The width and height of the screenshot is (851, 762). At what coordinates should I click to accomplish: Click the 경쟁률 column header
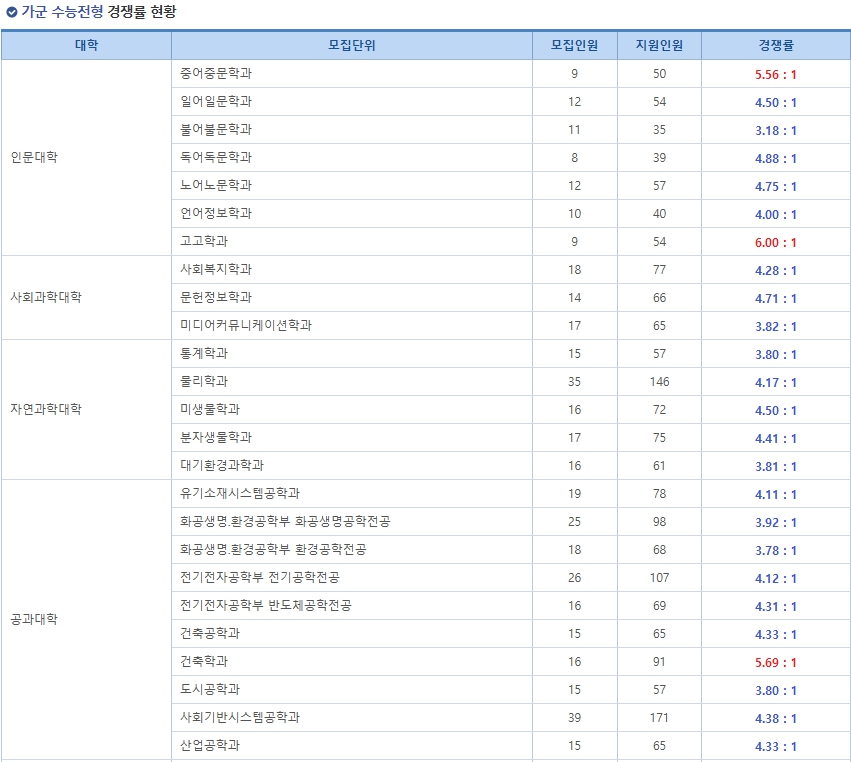coord(776,45)
